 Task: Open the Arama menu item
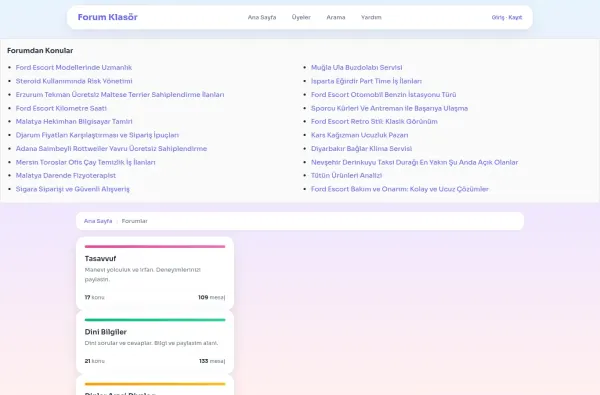pyautogui.click(x=336, y=17)
